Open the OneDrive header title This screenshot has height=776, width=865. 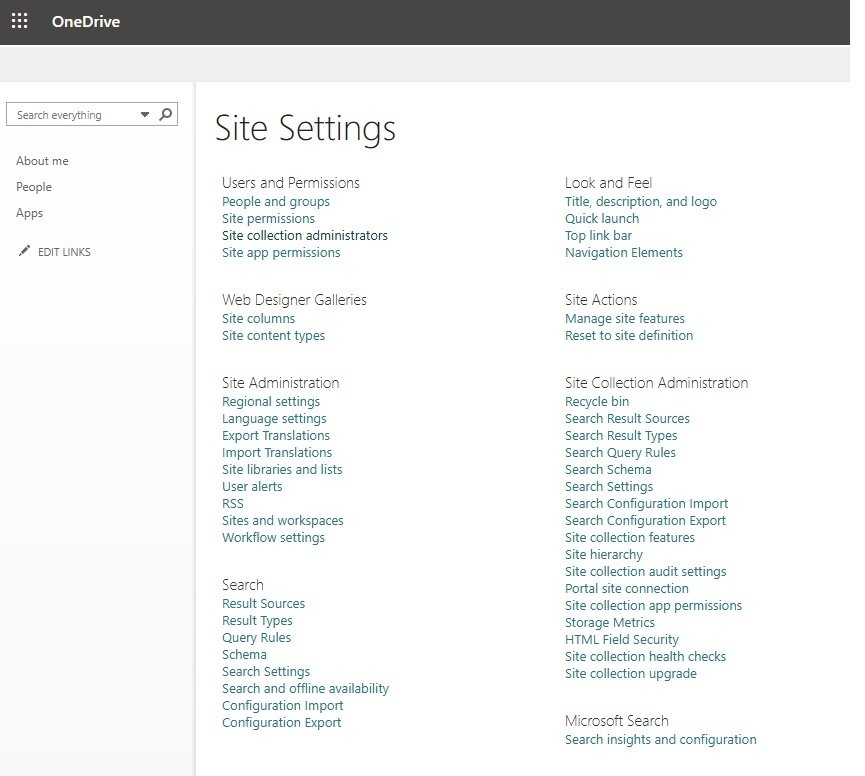point(86,22)
